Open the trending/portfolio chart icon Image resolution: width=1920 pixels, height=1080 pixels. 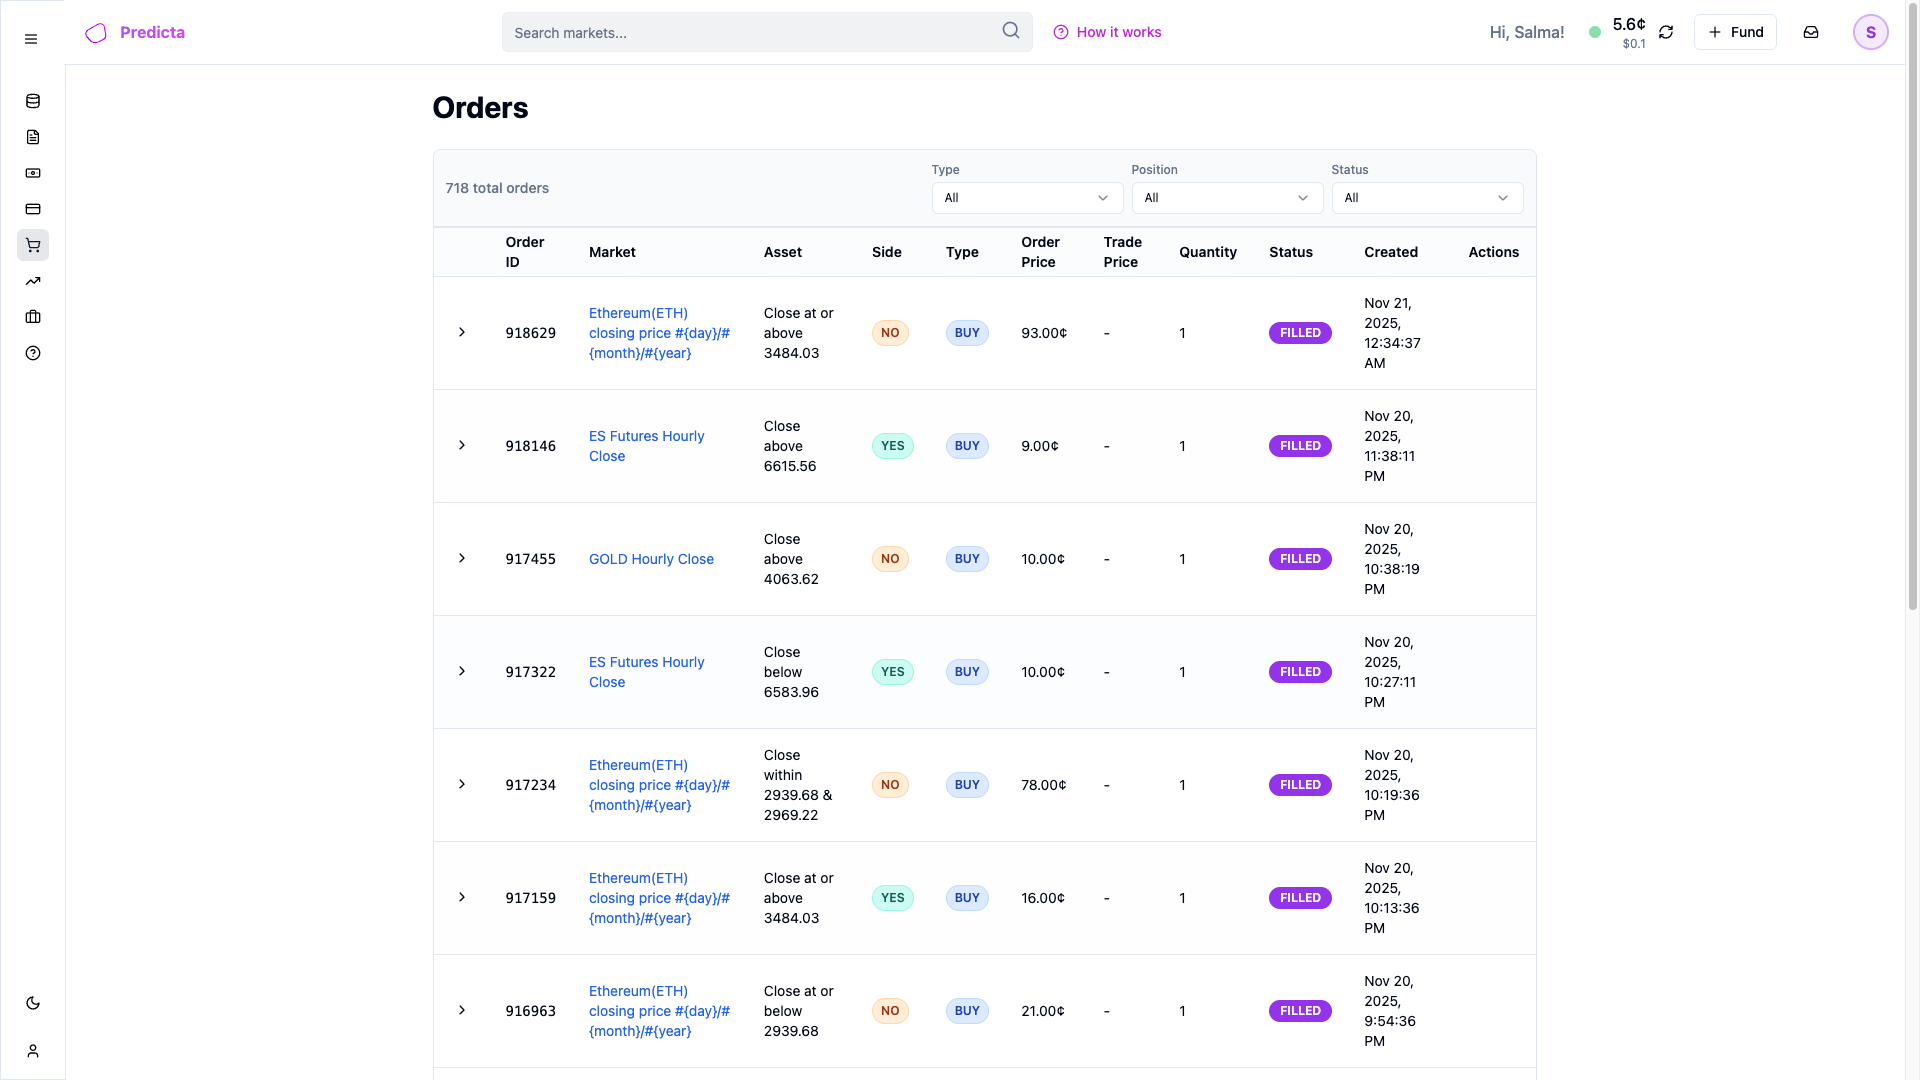coord(33,281)
